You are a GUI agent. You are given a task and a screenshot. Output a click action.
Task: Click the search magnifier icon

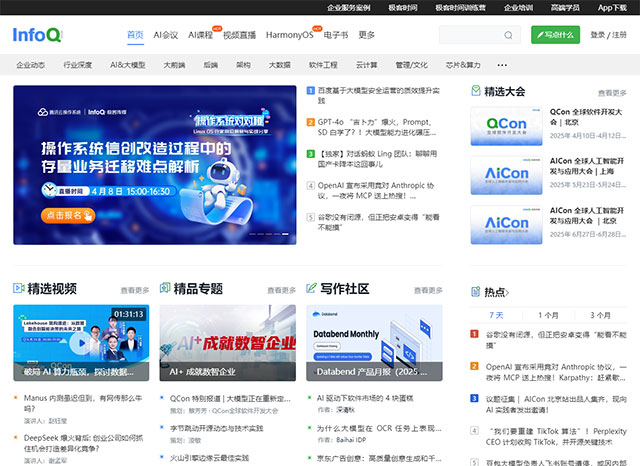click(509, 35)
